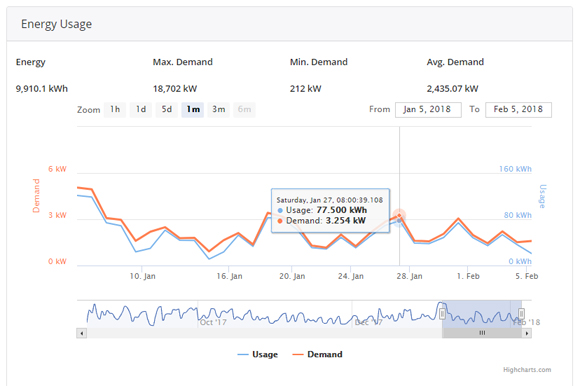
Task: Click the Usage y-axis title
Action: tap(542, 196)
